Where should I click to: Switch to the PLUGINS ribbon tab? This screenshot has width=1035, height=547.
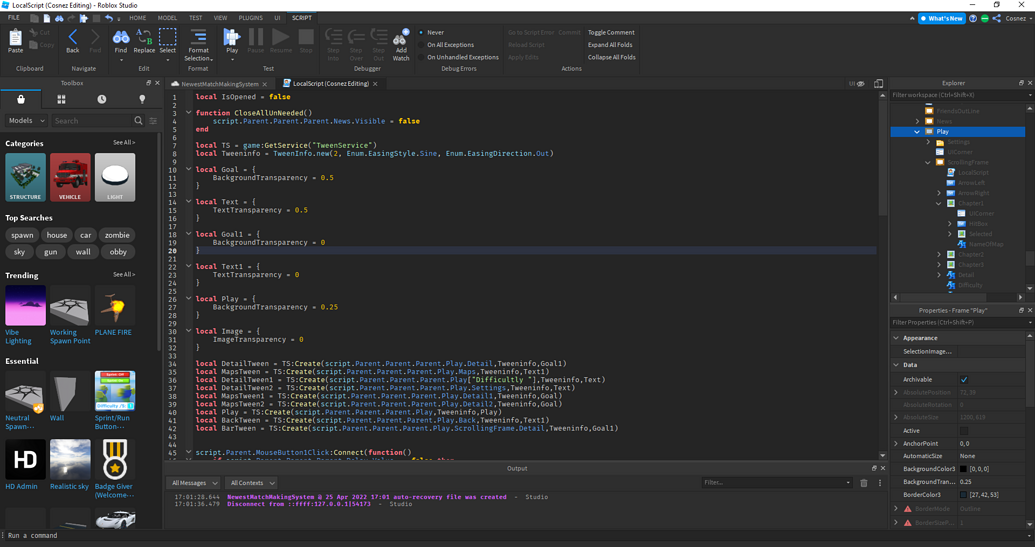[251, 18]
